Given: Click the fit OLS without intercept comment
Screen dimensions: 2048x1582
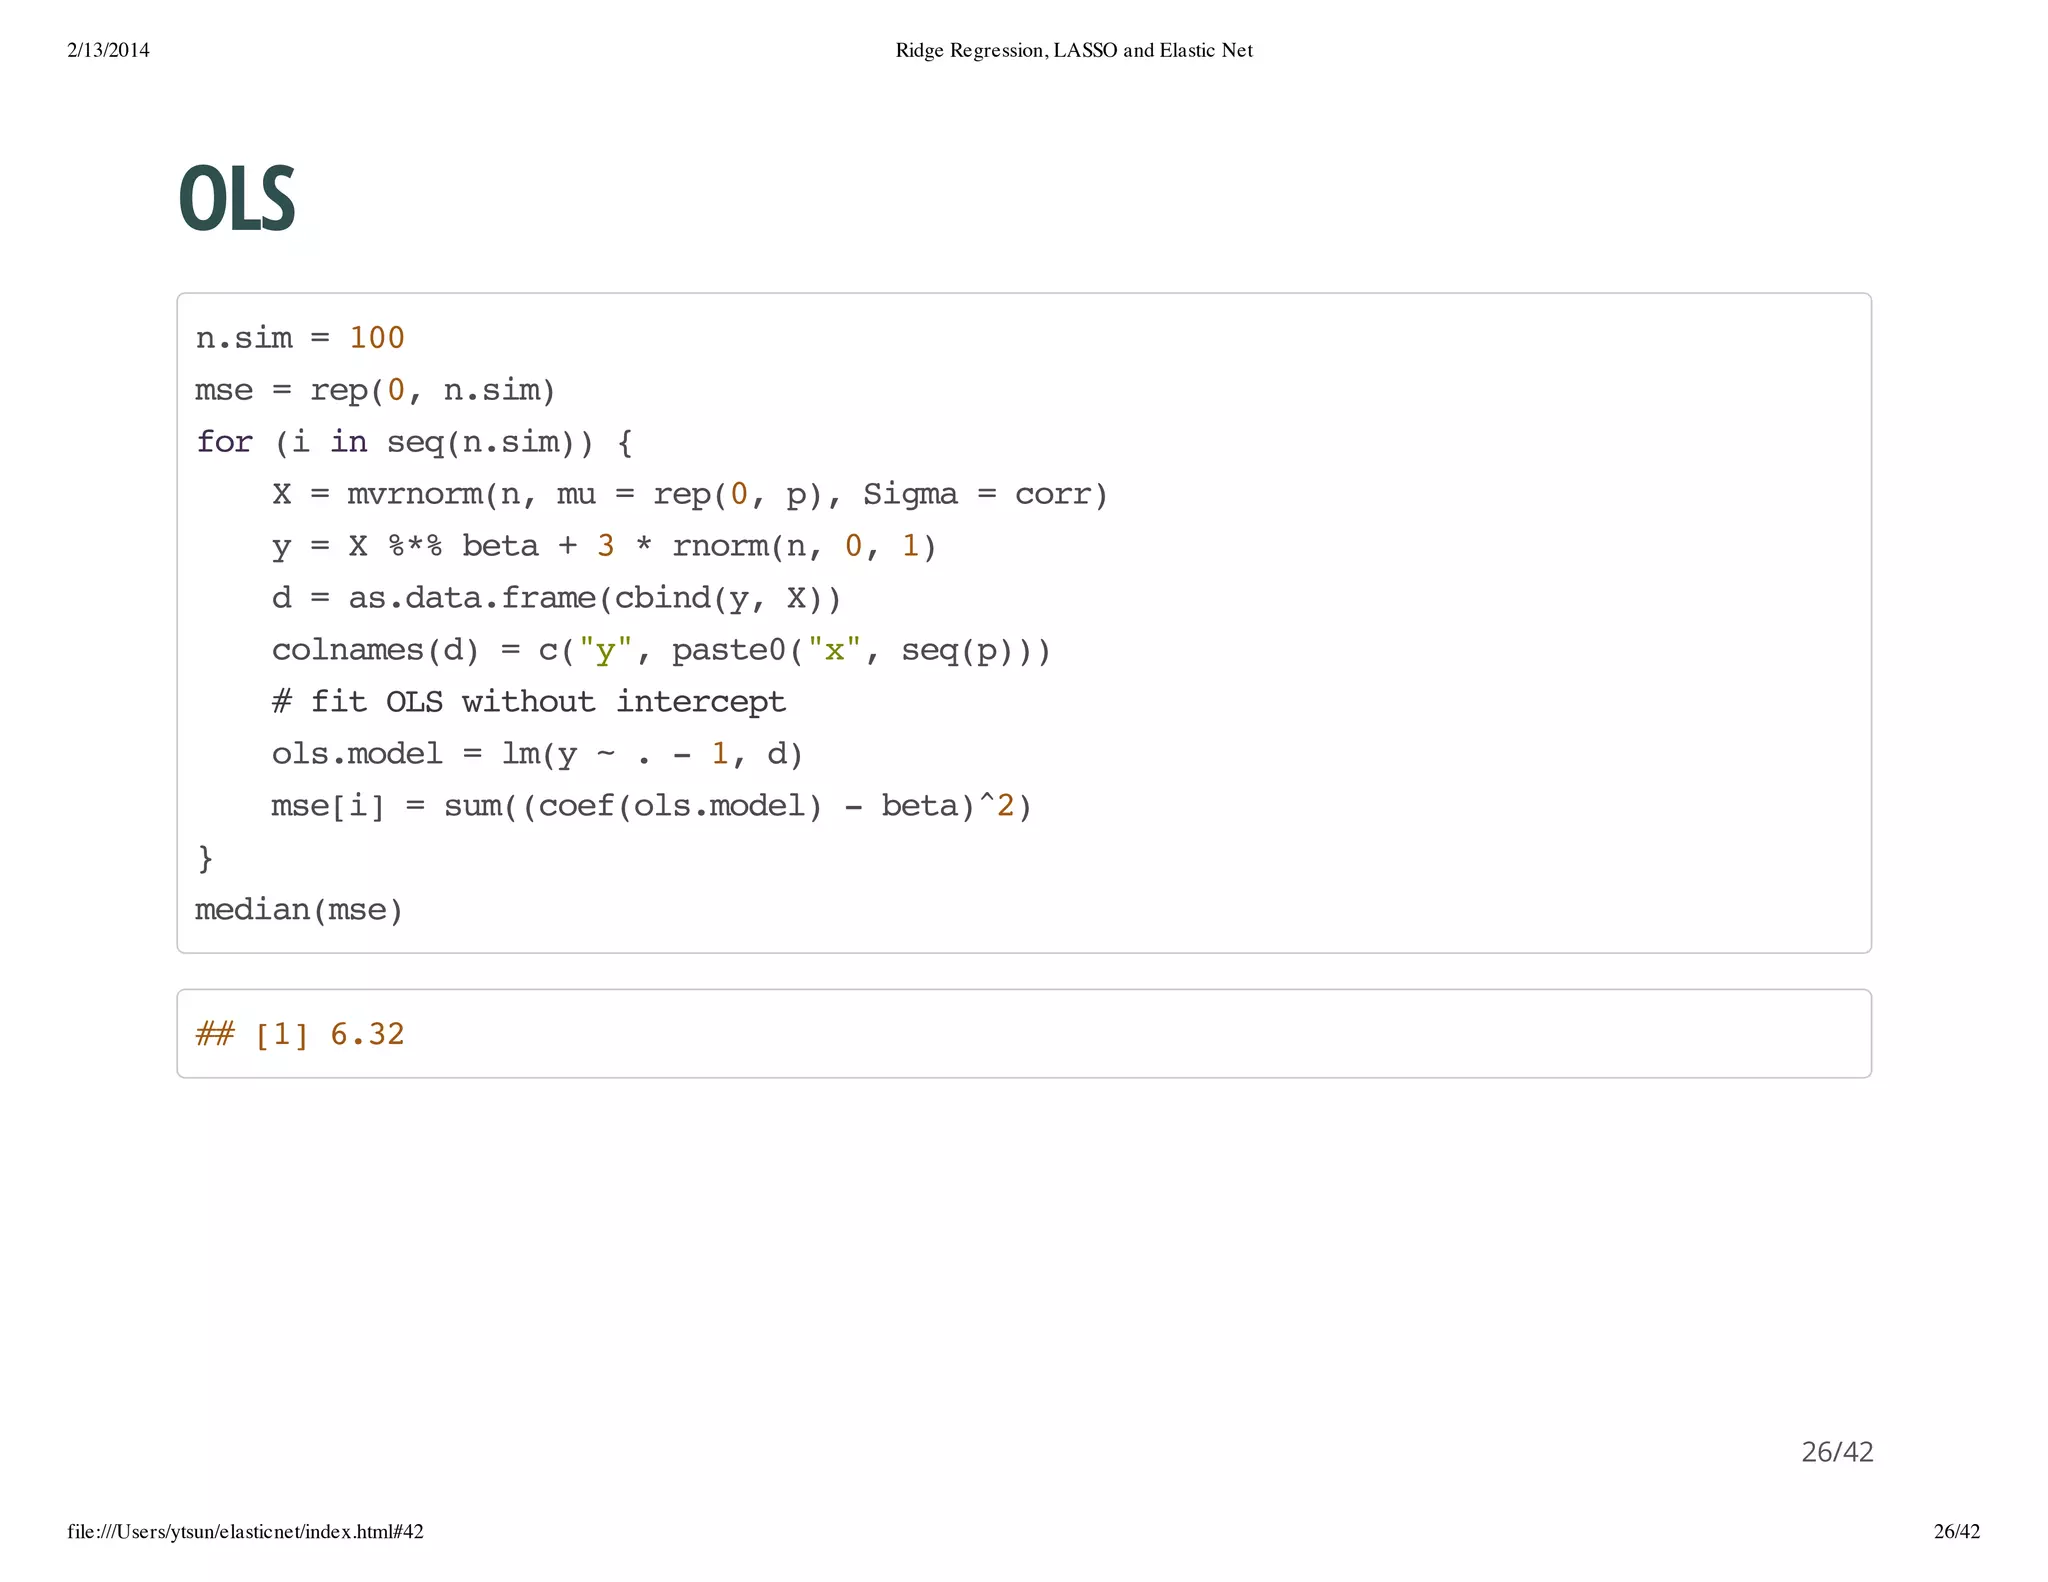Looking at the screenshot, I should click(528, 702).
